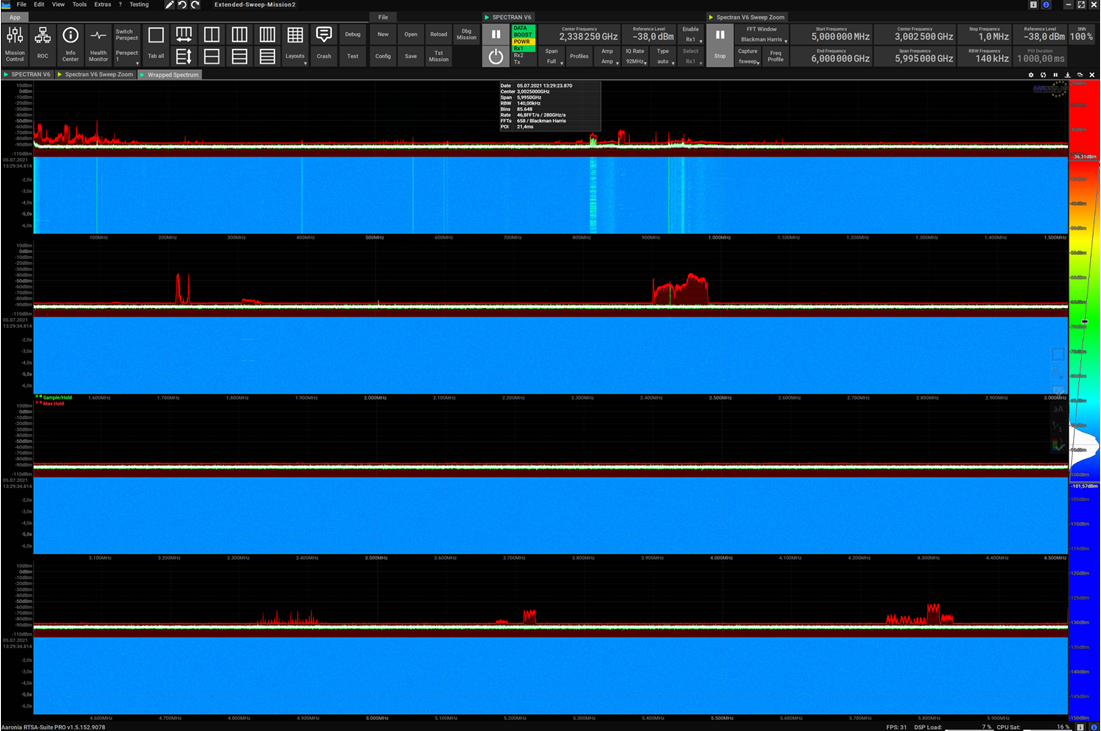The height and width of the screenshot is (731, 1101).
Task: Click the Tab all layout icon
Action: [156, 44]
